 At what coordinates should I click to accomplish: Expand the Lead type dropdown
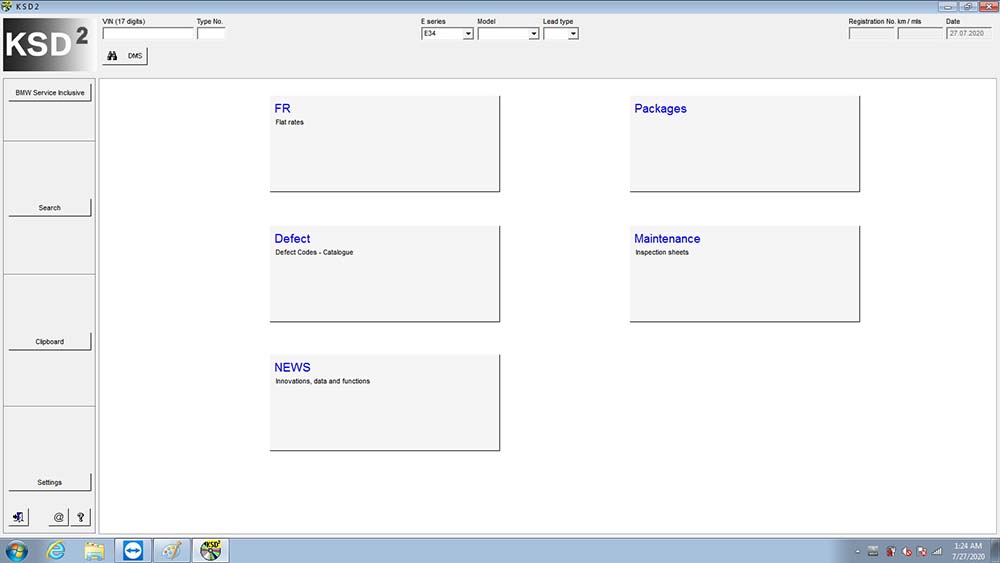click(573, 34)
